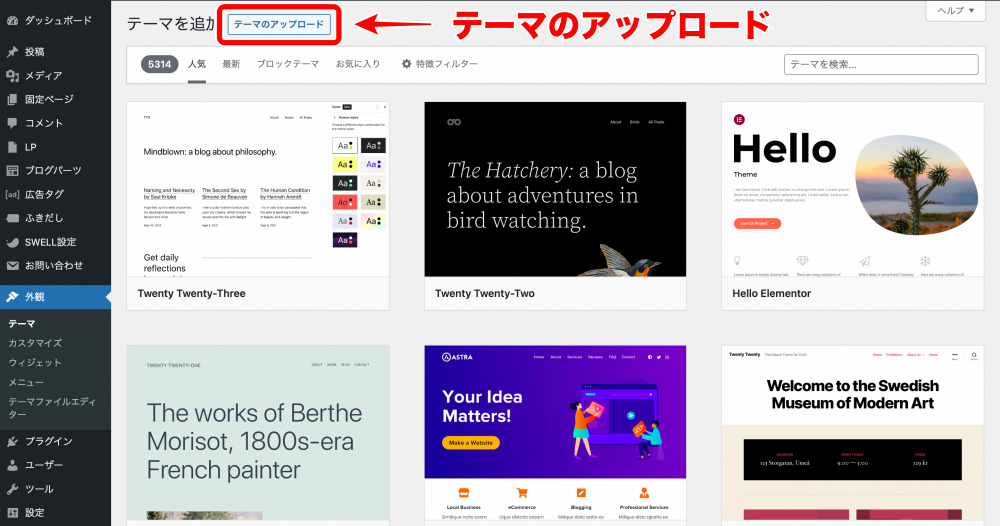Click the 5314 theme count badge
Image resolution: width=1000 pixels, height=526 pixels.
point(159,64)
